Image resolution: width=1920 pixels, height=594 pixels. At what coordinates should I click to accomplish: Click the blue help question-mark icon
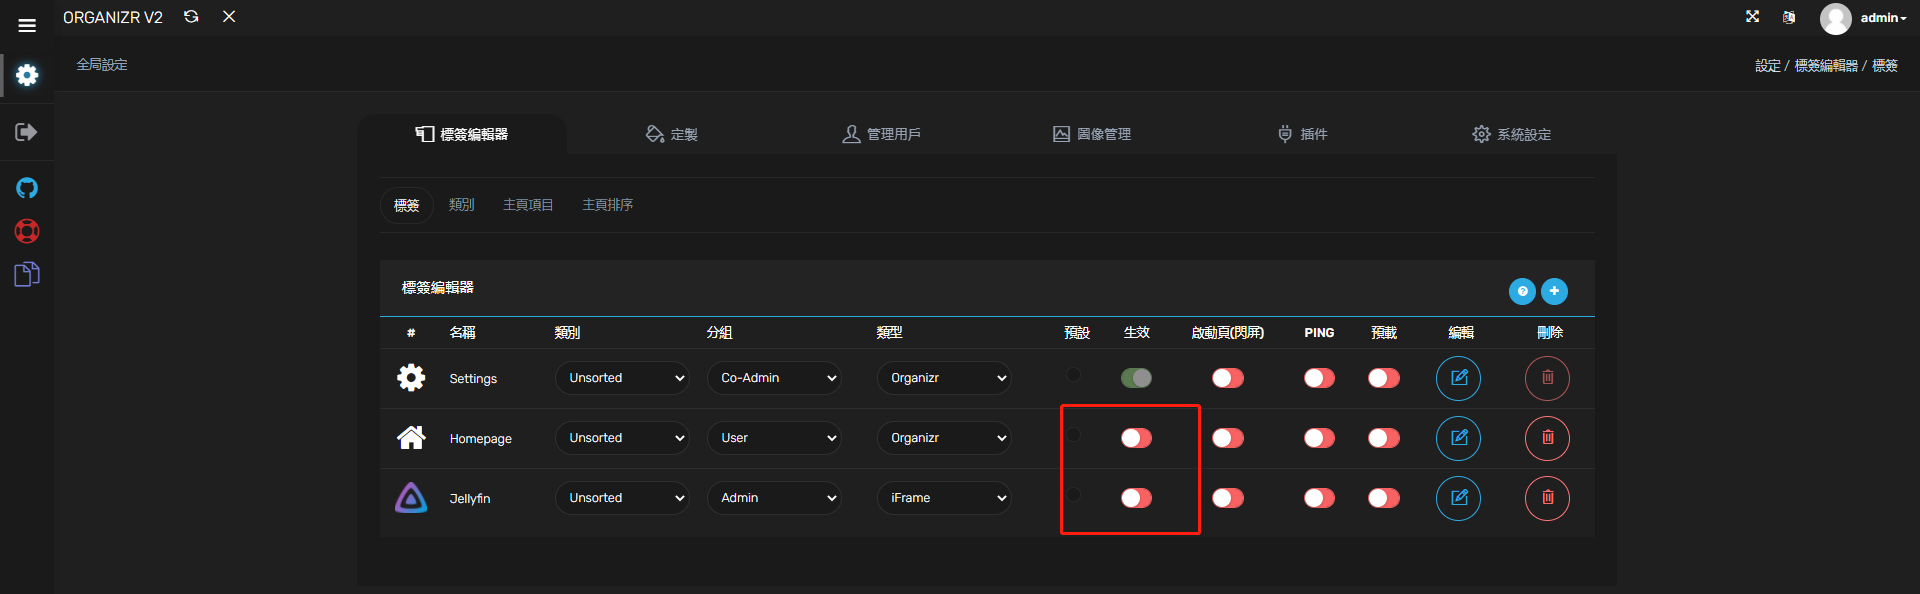point(1522,291)
